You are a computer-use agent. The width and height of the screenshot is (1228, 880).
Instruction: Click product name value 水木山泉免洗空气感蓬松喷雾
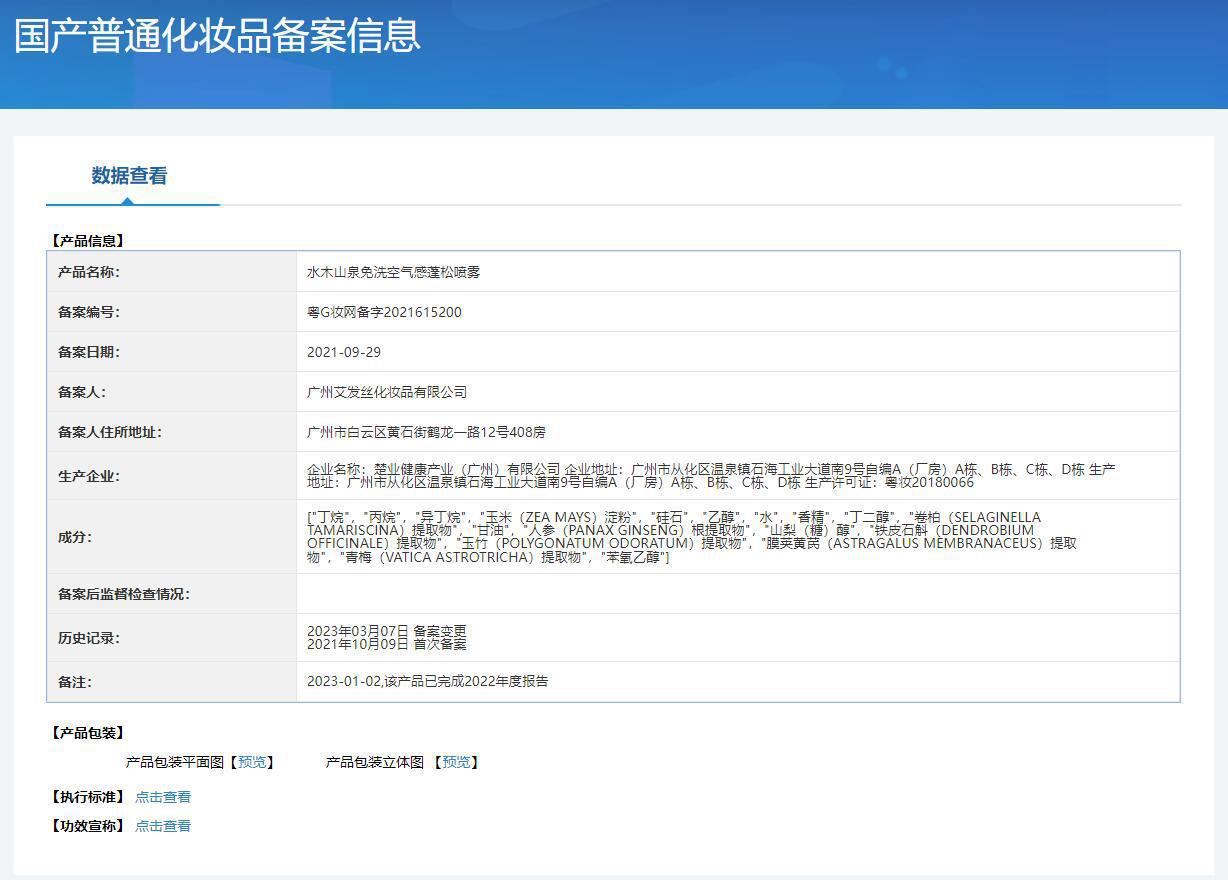point(393,272)
